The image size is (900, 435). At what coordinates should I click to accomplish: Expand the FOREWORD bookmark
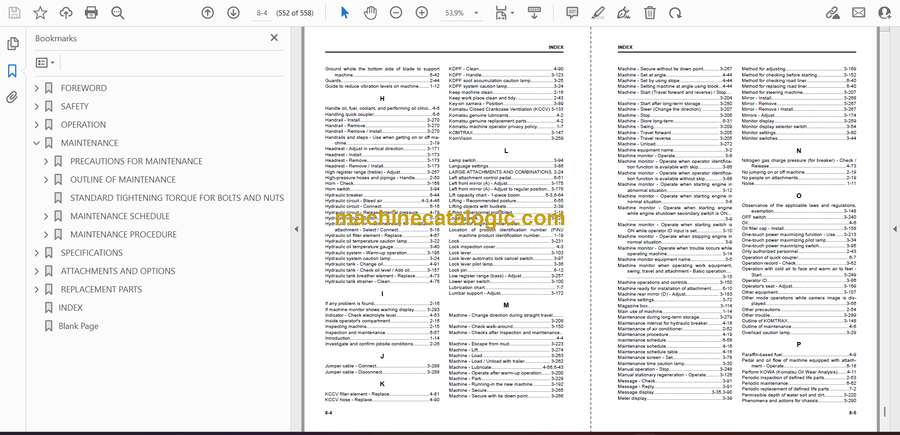(x=37, y=88)
